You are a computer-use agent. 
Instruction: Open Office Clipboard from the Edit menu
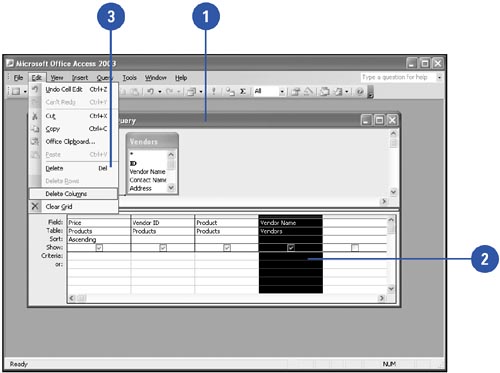coord(73,142)
